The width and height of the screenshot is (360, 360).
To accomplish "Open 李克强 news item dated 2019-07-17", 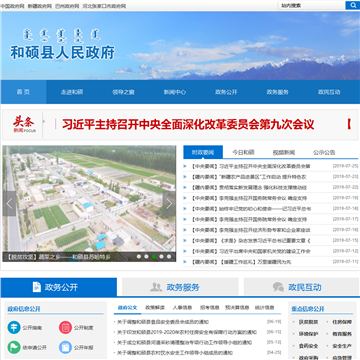I will (x=249, y=219).
